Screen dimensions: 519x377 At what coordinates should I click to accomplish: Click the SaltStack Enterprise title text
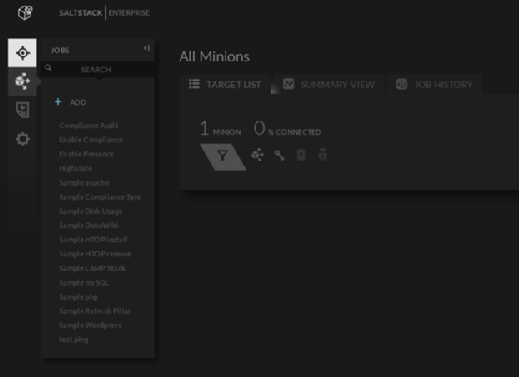[104, 13]
